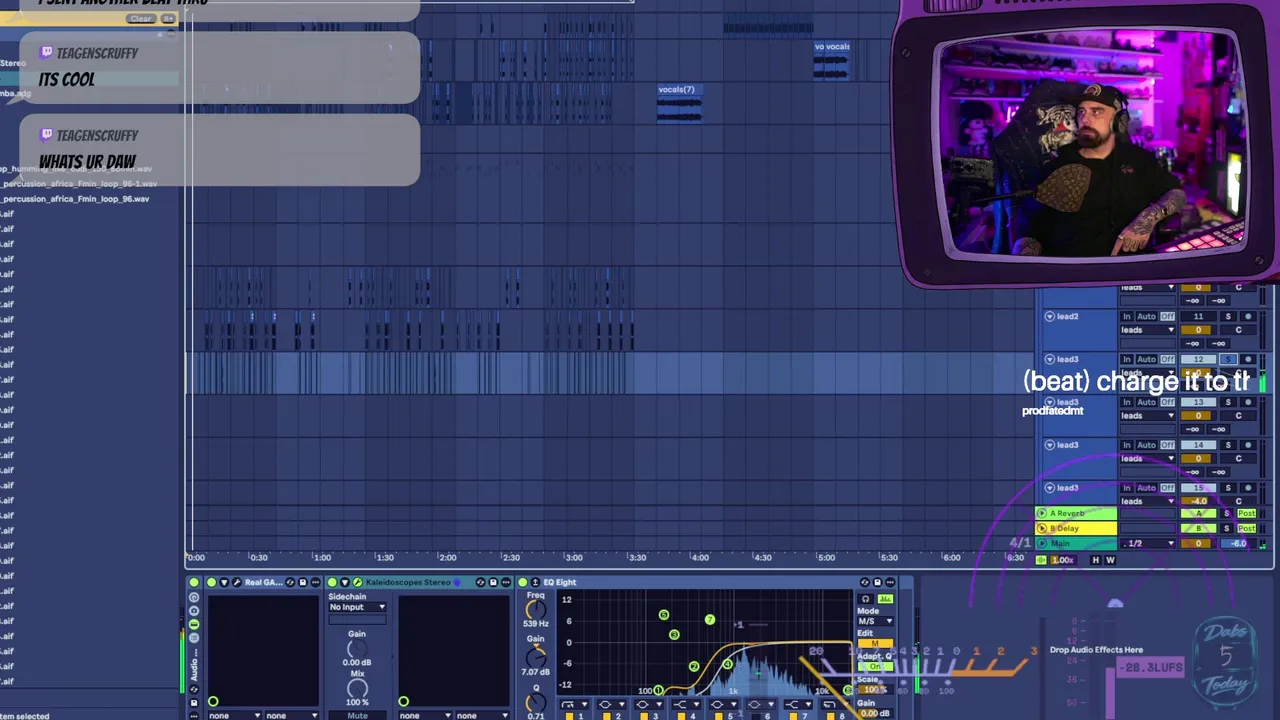Select EQ band point 7

(x=710, y=620)
